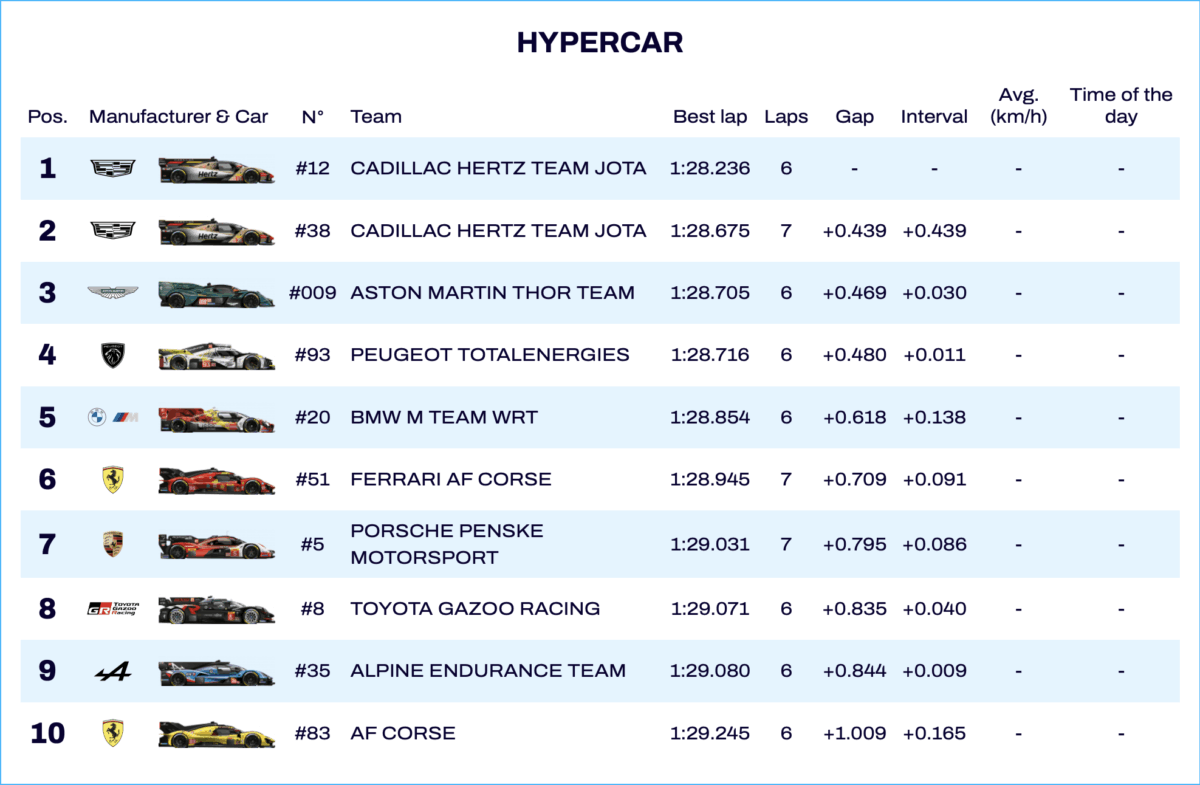The image size is (1200, 785).
Task: Select the Aston Martin wings logo
Action: (x=113, y=293)
